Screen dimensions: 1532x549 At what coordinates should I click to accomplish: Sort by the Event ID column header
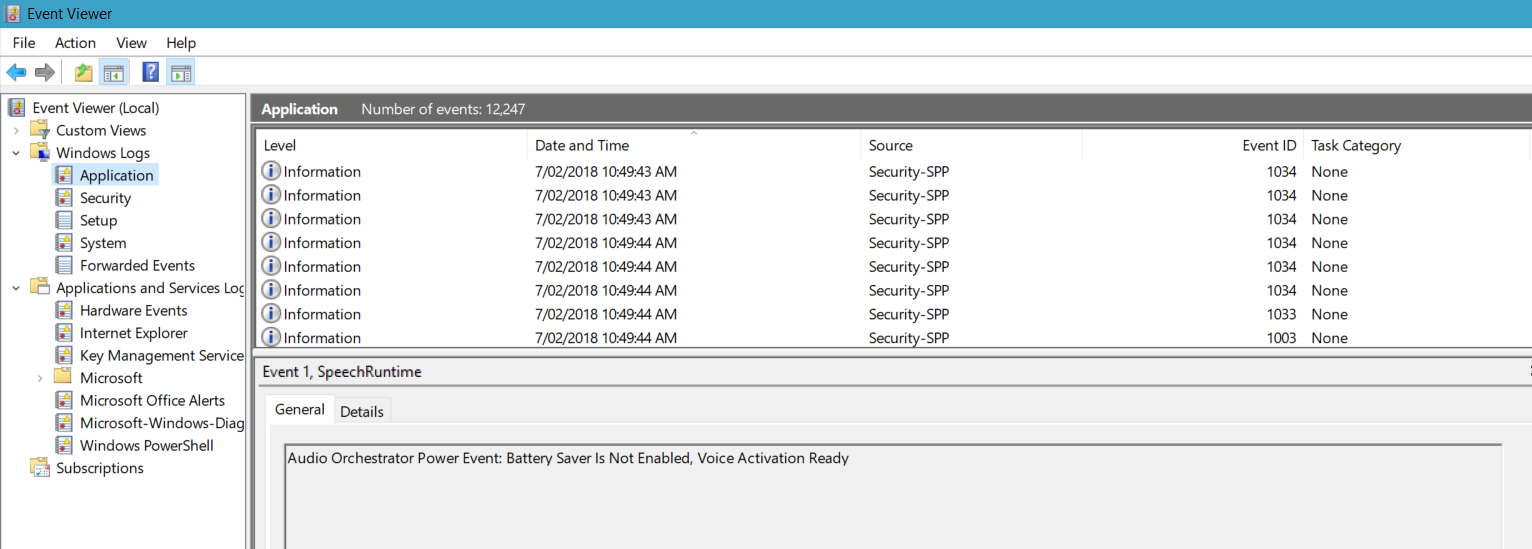coord(1193,145)
